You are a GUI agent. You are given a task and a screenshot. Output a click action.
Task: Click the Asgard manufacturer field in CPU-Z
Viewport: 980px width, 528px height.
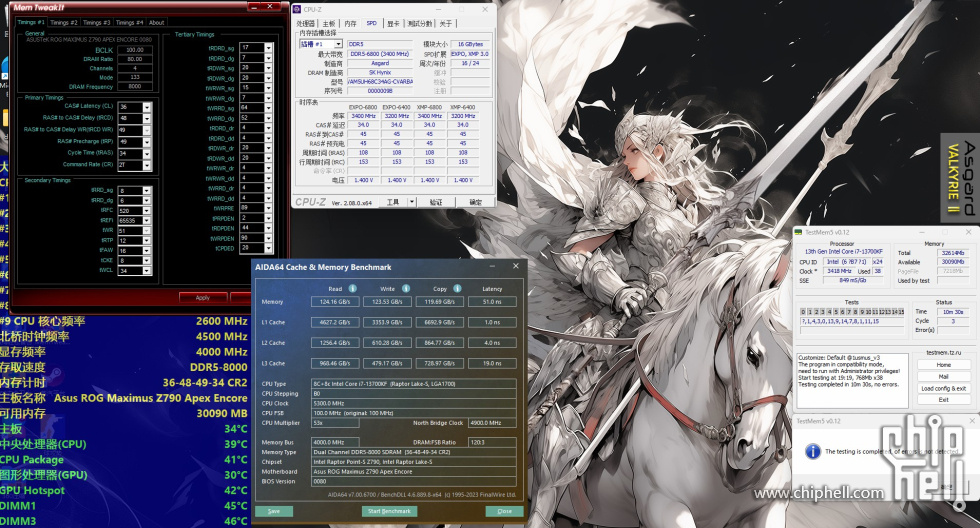(x=380, y=63)
